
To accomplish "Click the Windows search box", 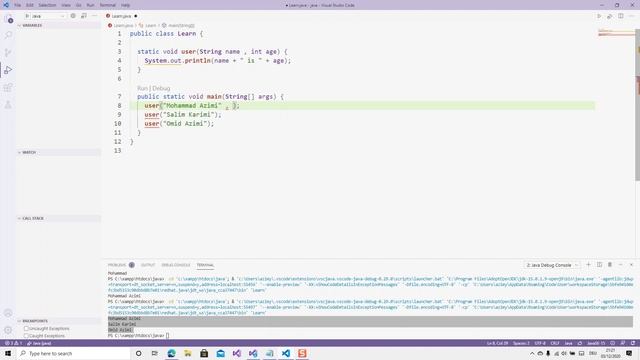I will pos(74,353).
